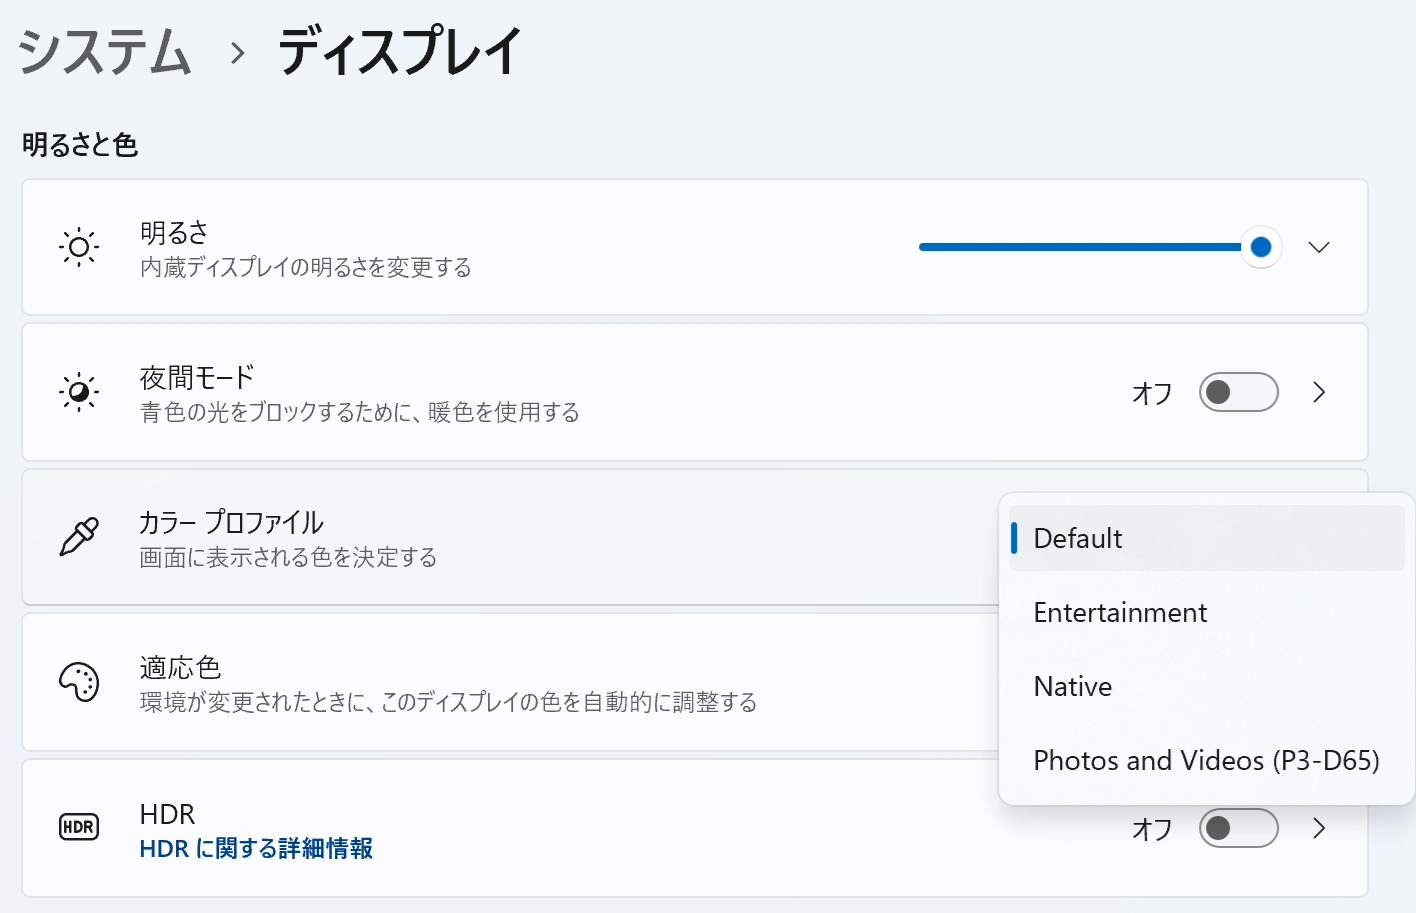Image resolution: width=1416 pixels, height=913 pixels.
Task: Click the HDR badge icon
Action: (x=79, y=827)
